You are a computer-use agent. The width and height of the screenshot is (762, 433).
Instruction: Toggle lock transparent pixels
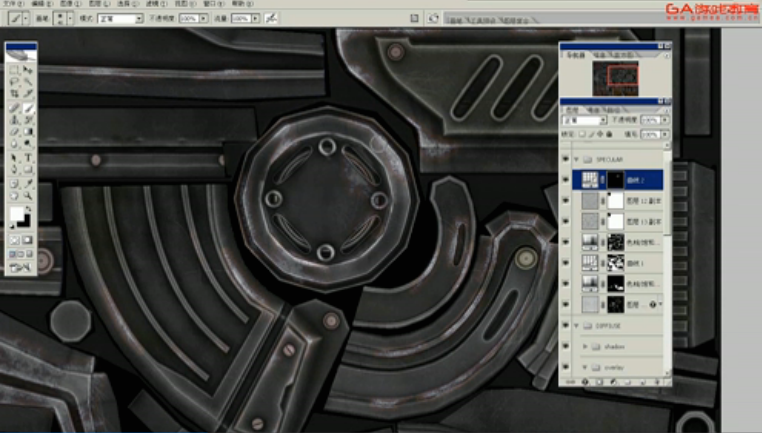(x=582, y=134)
